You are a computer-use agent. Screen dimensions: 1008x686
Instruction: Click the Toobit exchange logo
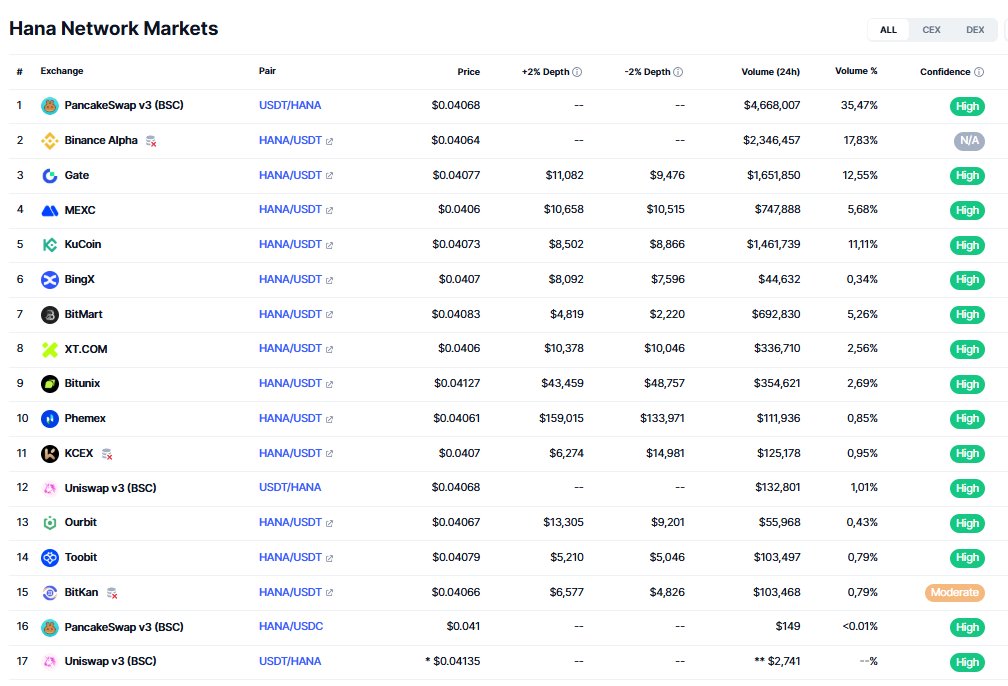coord(50,558)
